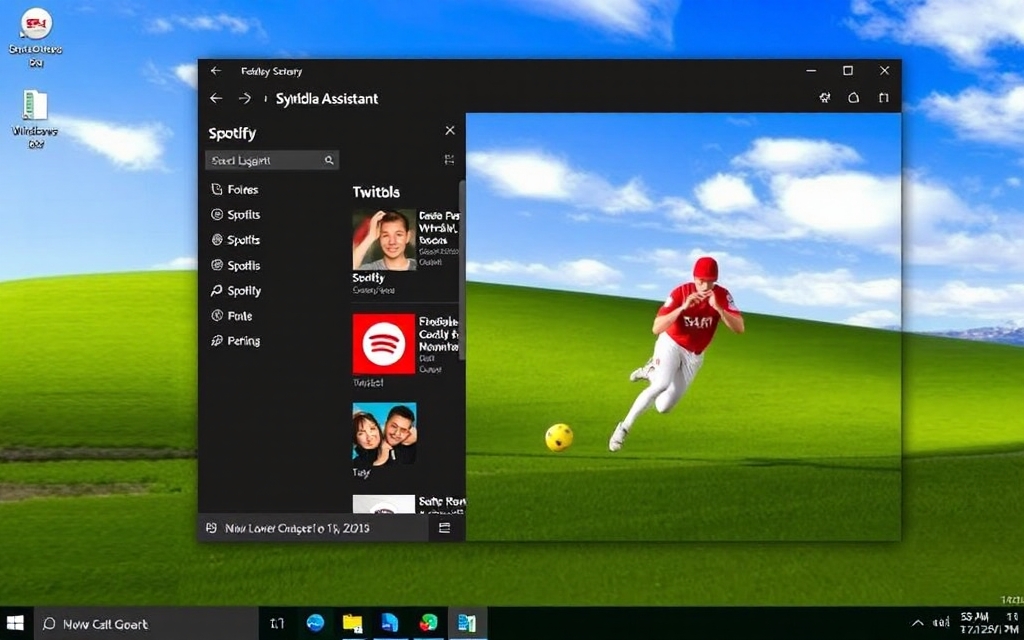Open Task View from the taskbar
Screen dimensions: 1024x640
click(277, 624)
